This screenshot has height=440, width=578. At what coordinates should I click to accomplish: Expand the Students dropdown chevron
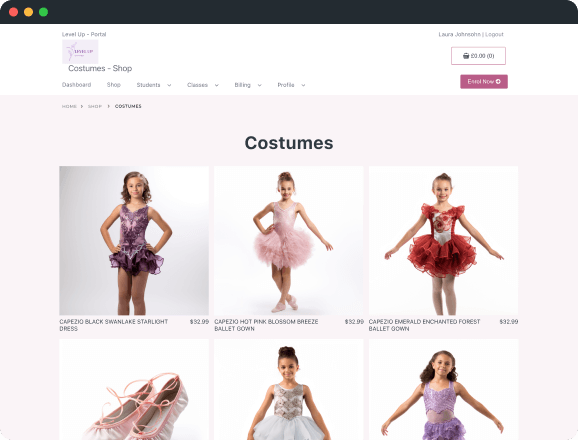169,85
